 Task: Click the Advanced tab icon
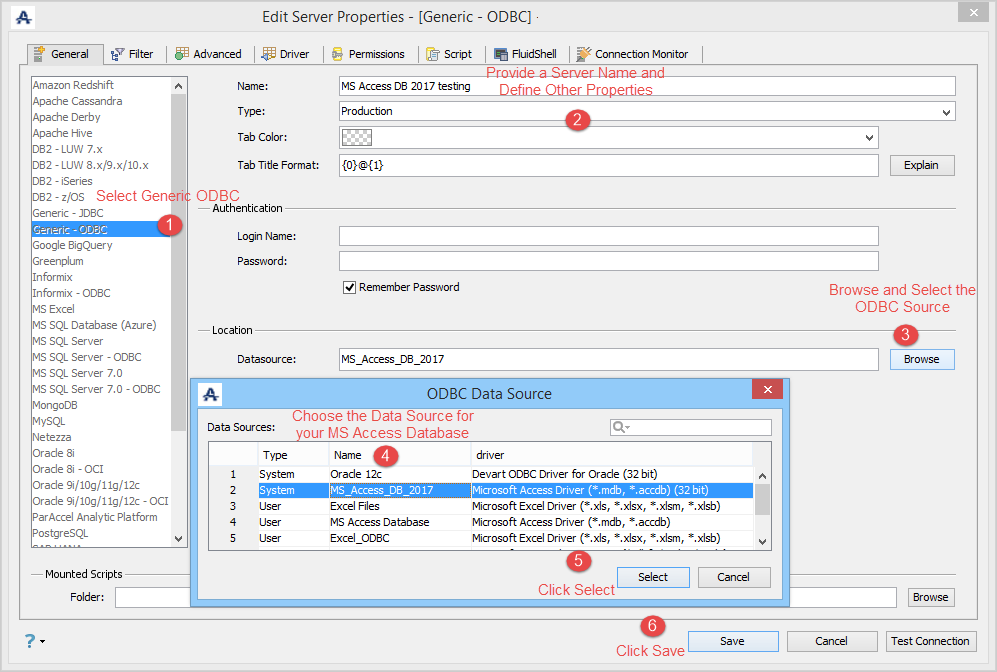pyautogui.click(x=181, y=54)
